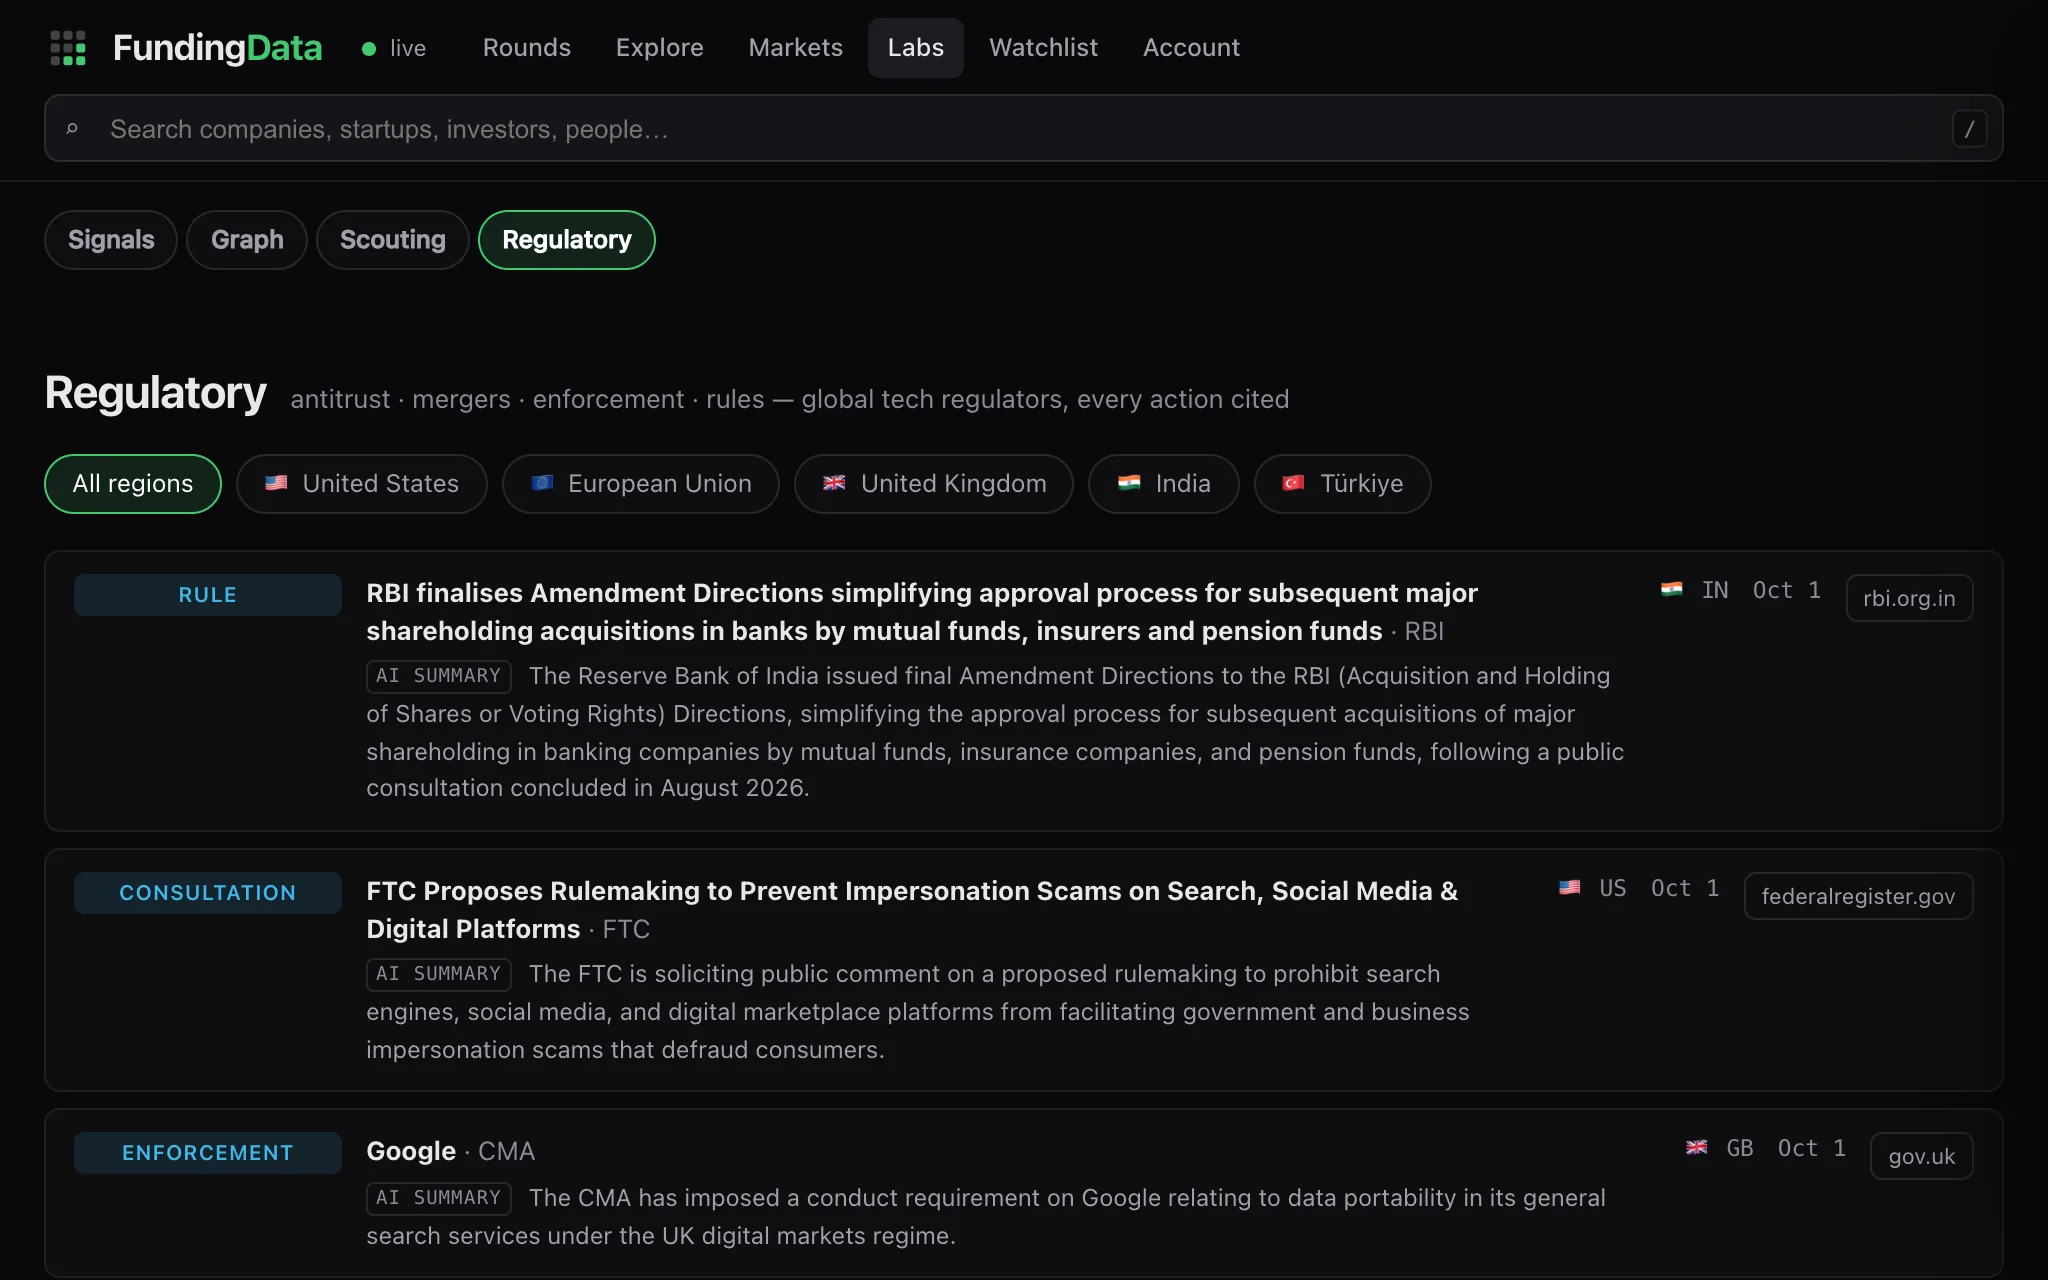This screenshot has height=1280, width=2048.
Task: Click the Regulatory page heading
Action: (x=156, y=393)
